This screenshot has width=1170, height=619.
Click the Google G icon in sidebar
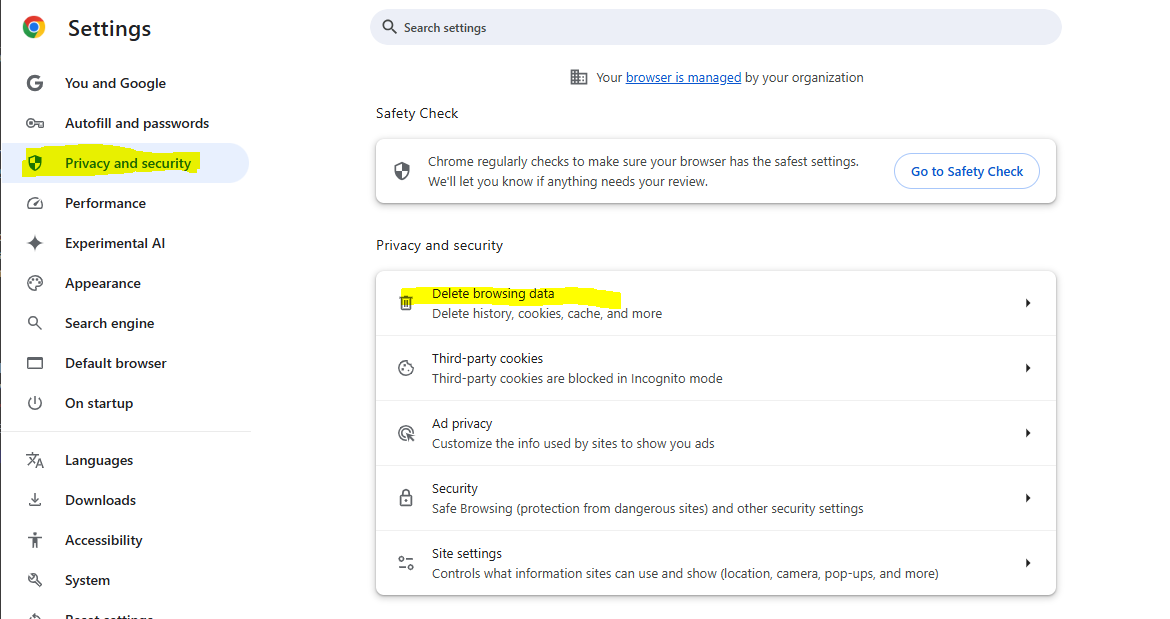tap(35, 83)
